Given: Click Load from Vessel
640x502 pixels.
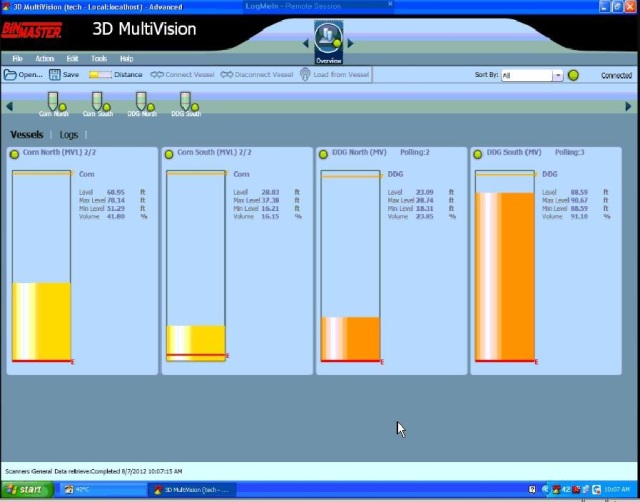Looking at the screenshot, I should (335, 75).
